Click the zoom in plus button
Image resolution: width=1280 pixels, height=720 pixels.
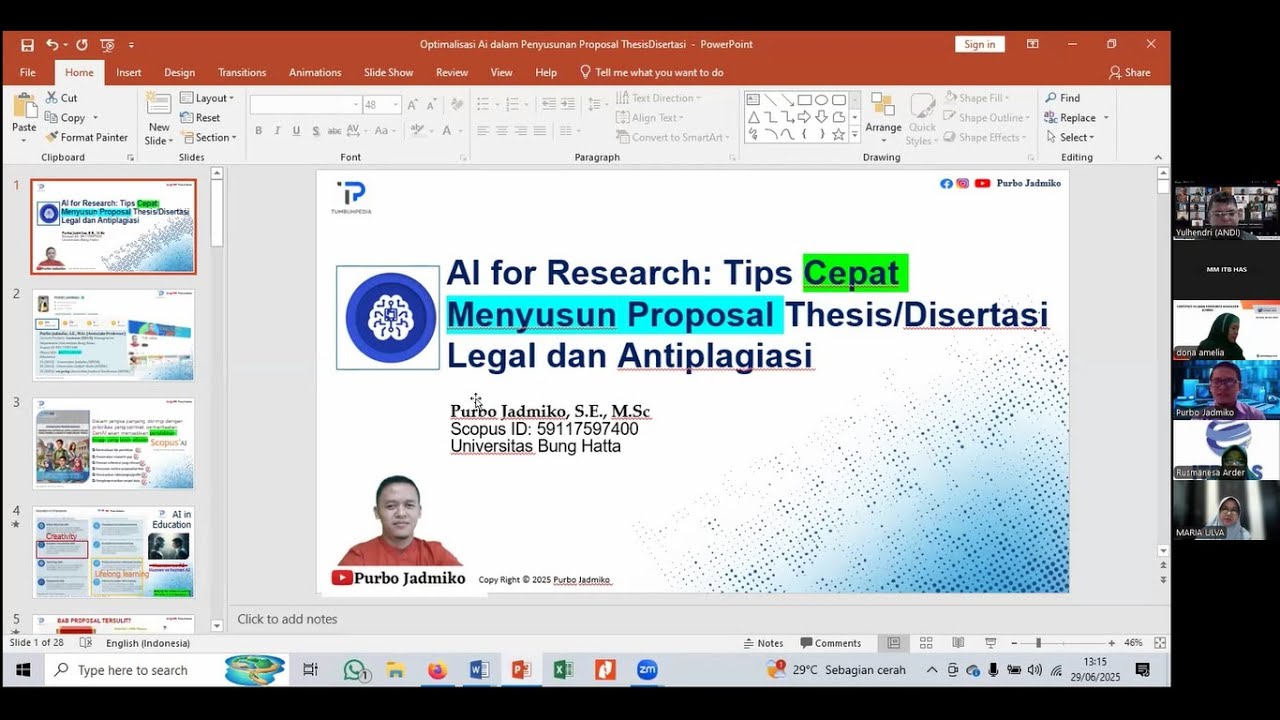click(1111, 643)
